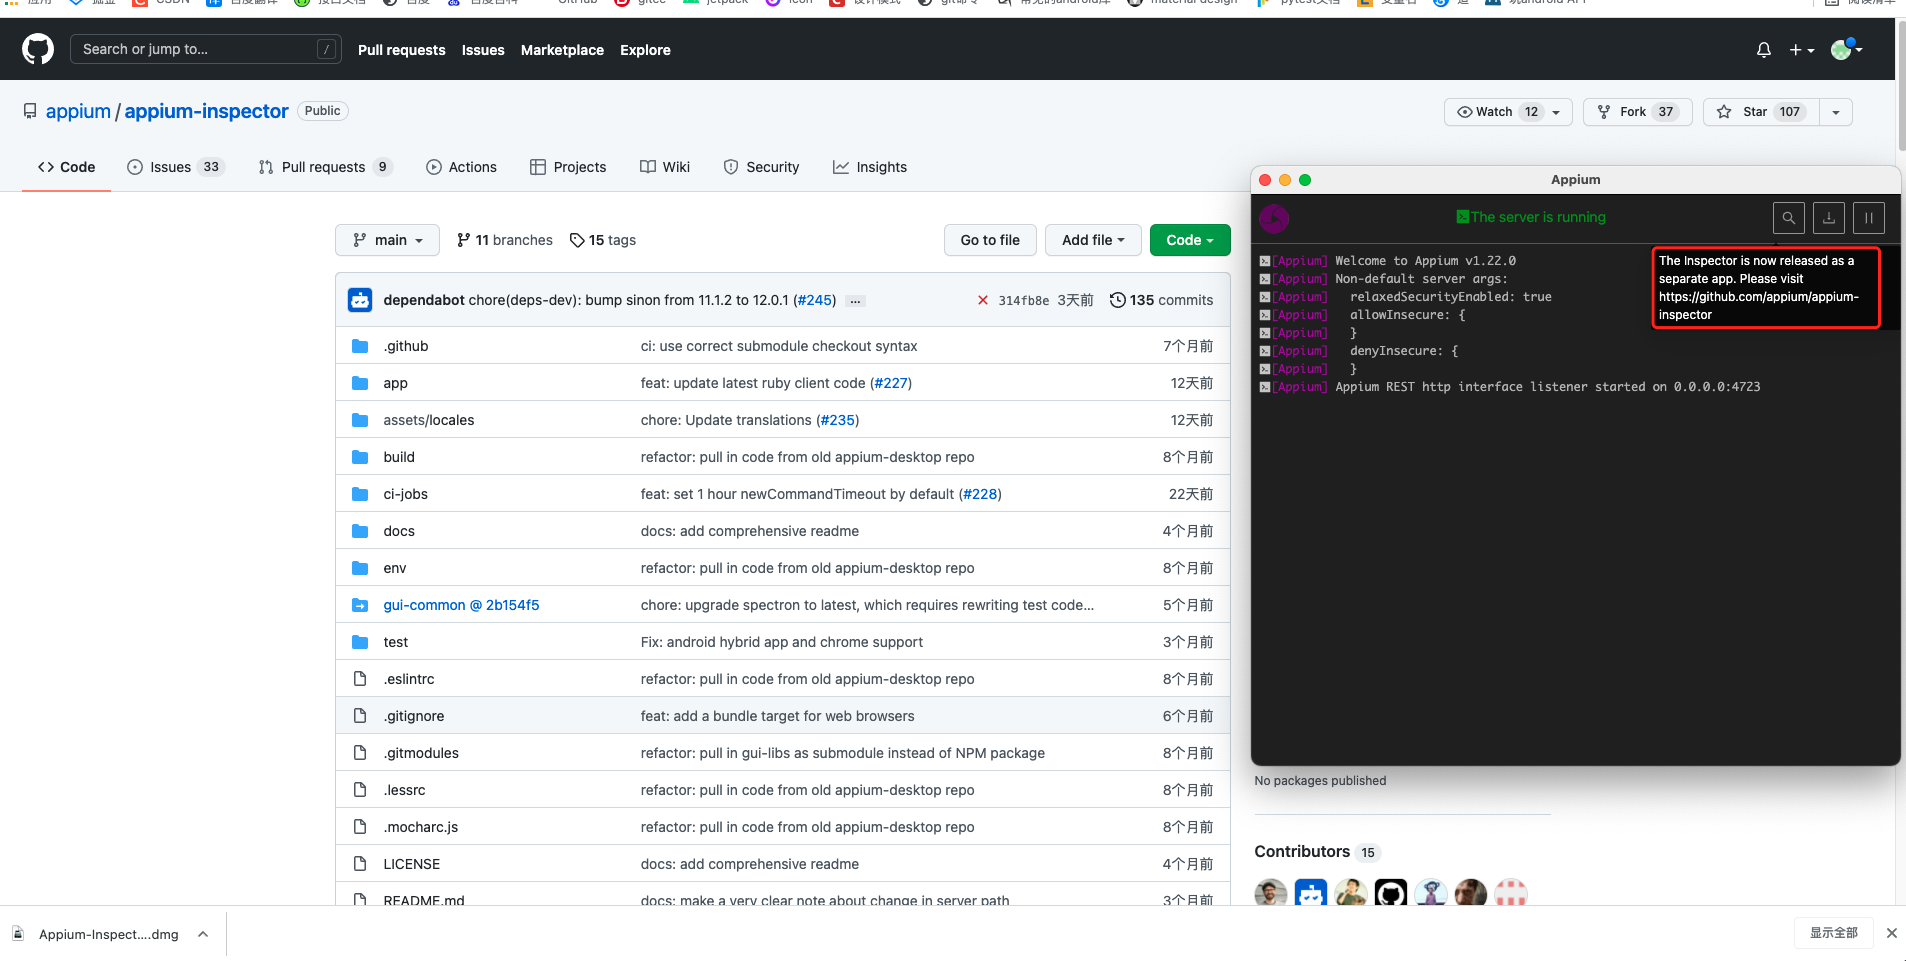Image resolution: width=1906 pixels, height=961 pixels.
Task: Open the .gitignore file
Action: point(413,716)
